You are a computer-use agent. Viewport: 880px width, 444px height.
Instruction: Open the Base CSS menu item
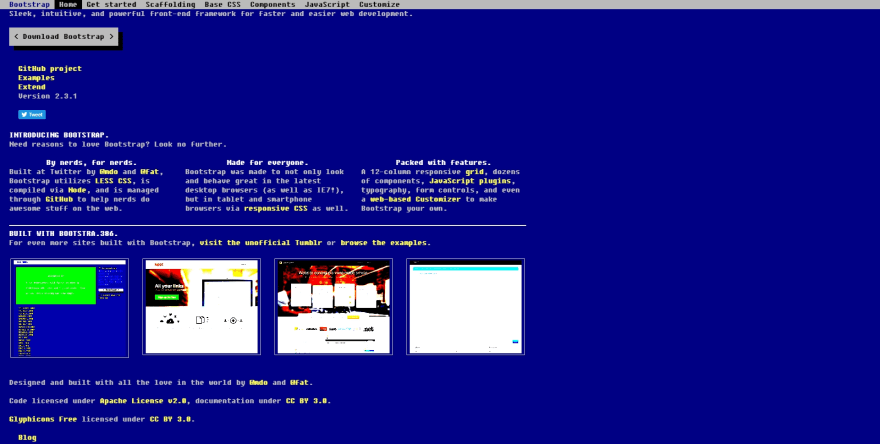(x=222, y=4)
